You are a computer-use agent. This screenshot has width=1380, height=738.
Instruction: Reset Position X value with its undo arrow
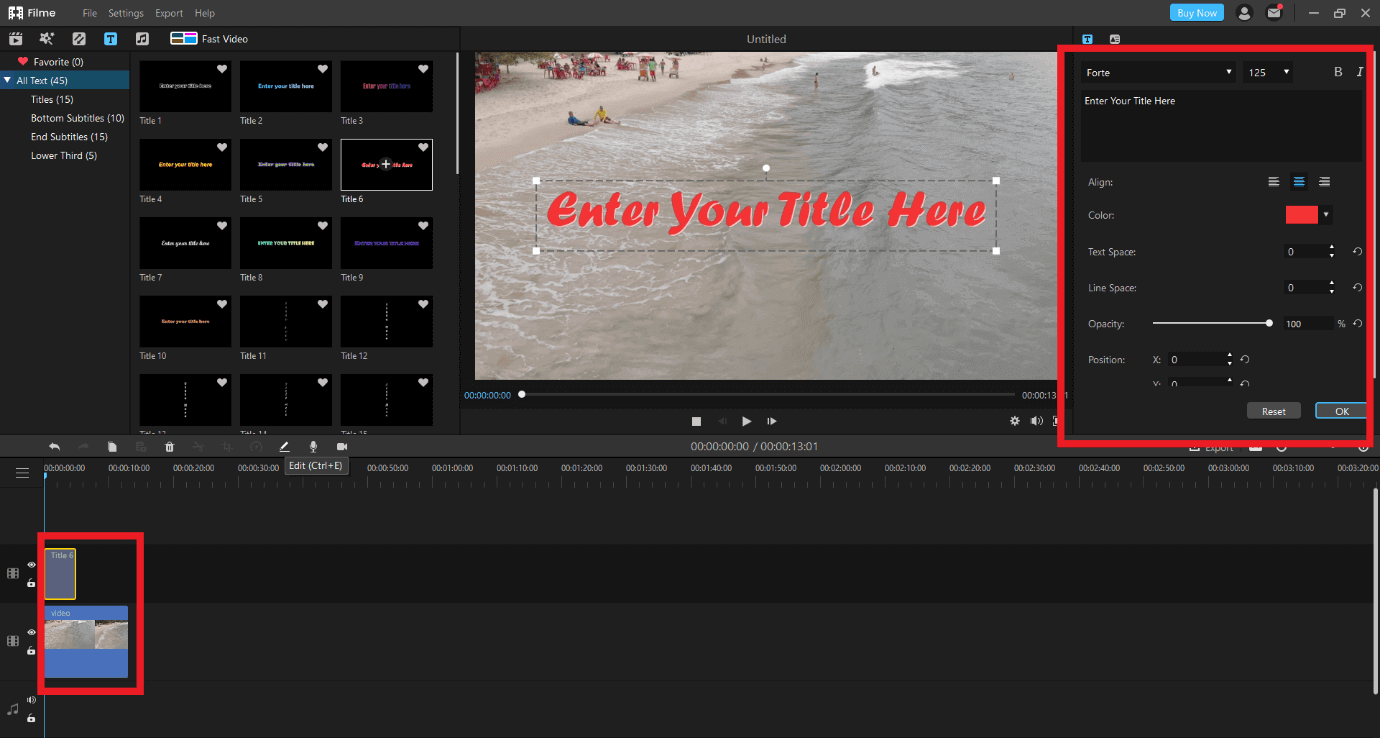[x=1245, y=360]
